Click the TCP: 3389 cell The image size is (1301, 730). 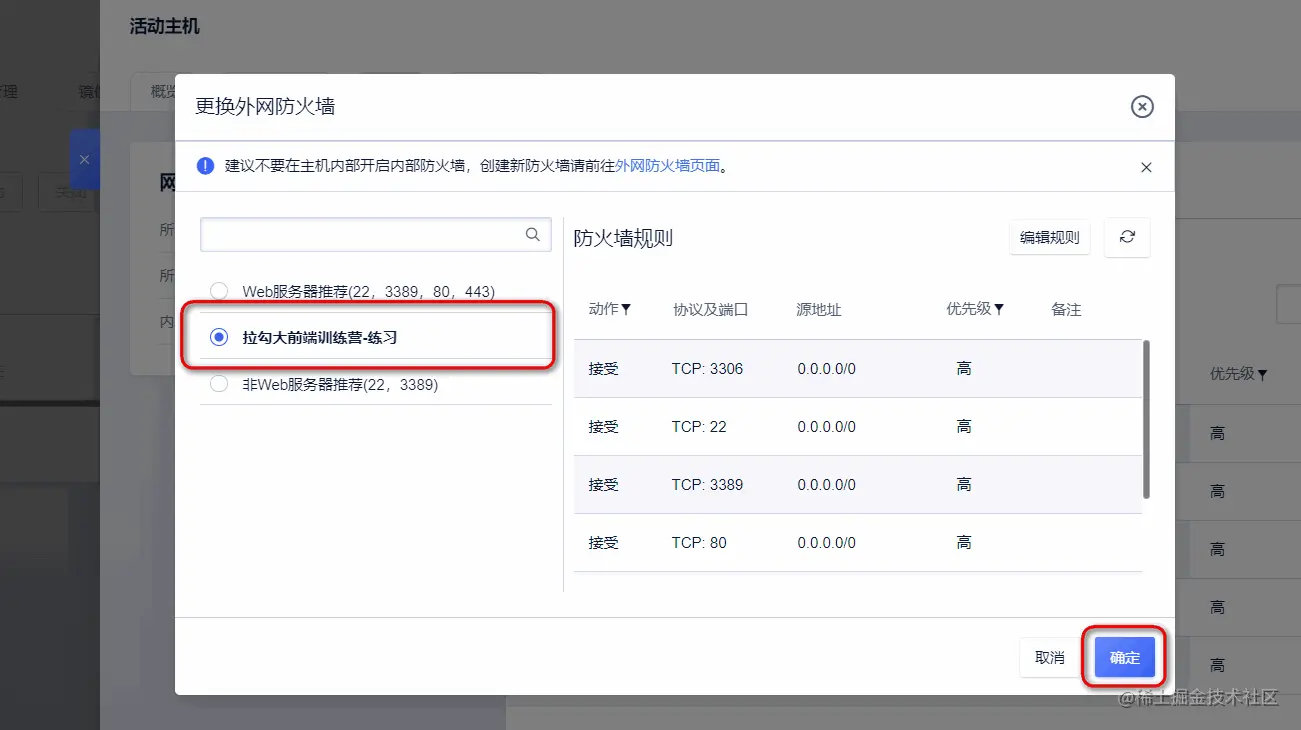707,485
